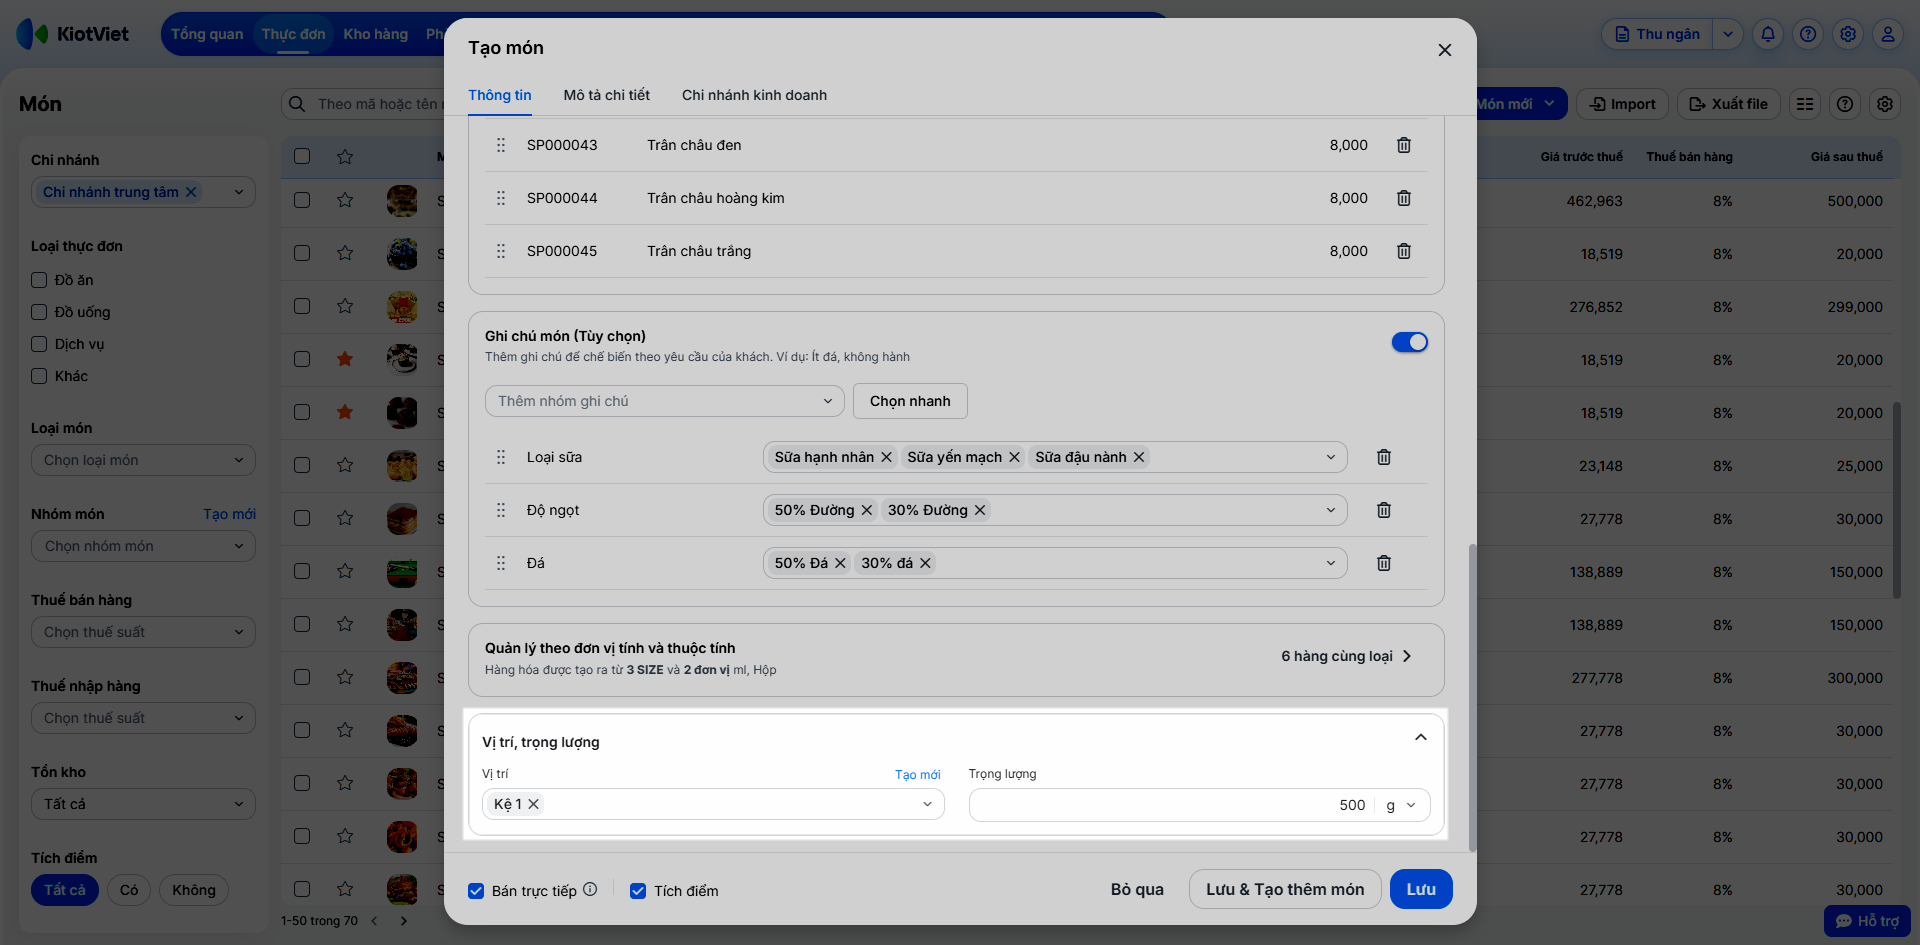
Task: Remove the Loại sữa note group
Action: pyautogui.click(x=1384, y=457)
